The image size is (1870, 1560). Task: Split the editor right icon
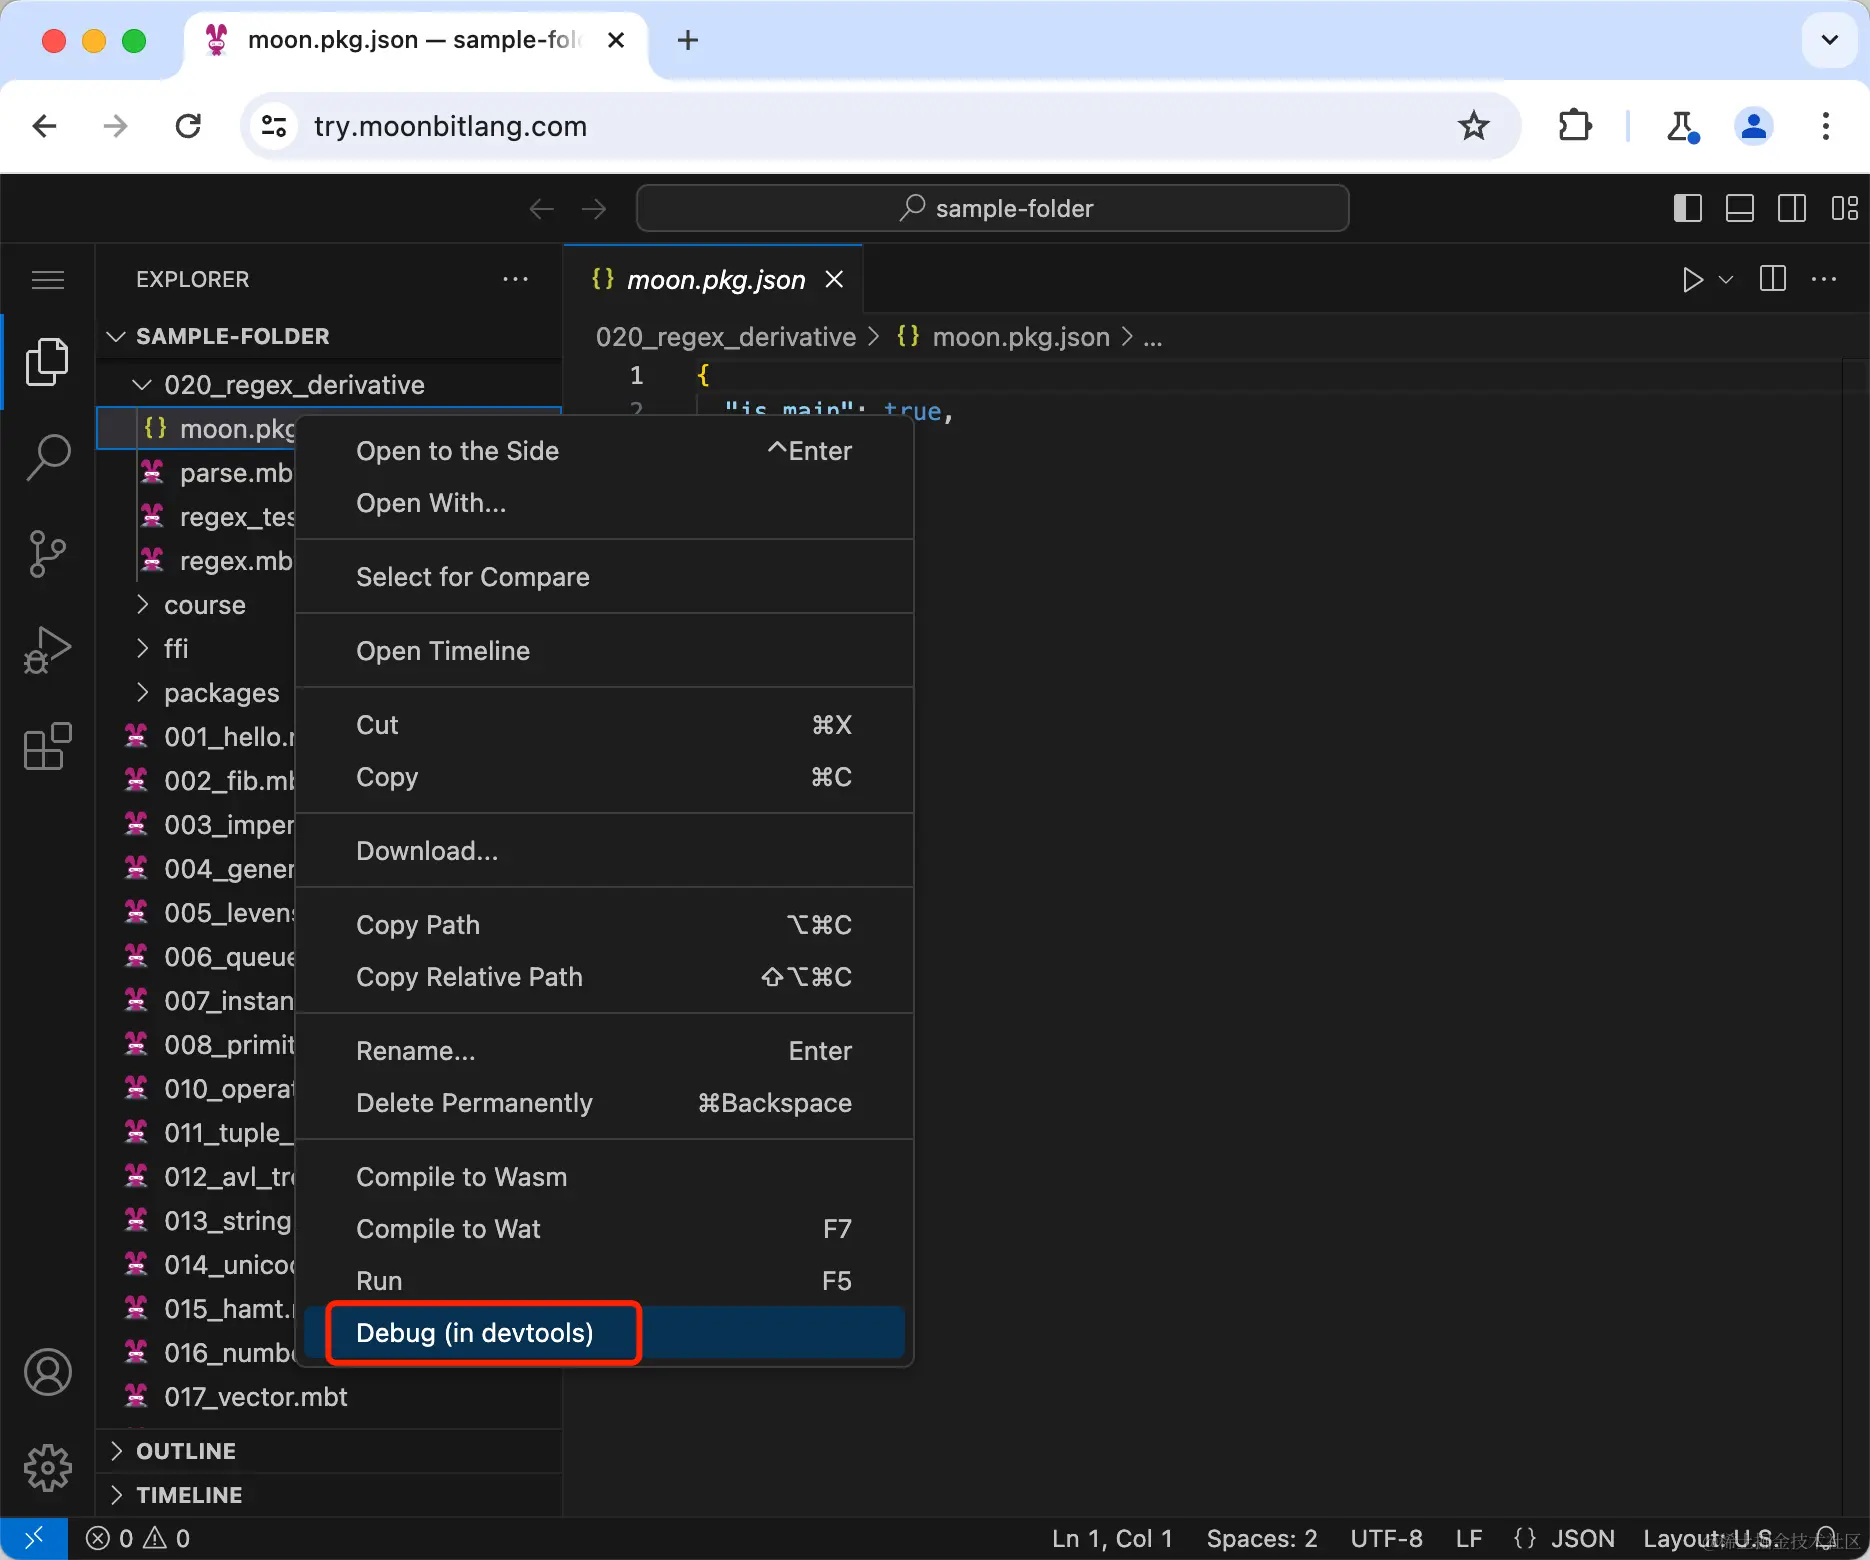coord(1772,279)
